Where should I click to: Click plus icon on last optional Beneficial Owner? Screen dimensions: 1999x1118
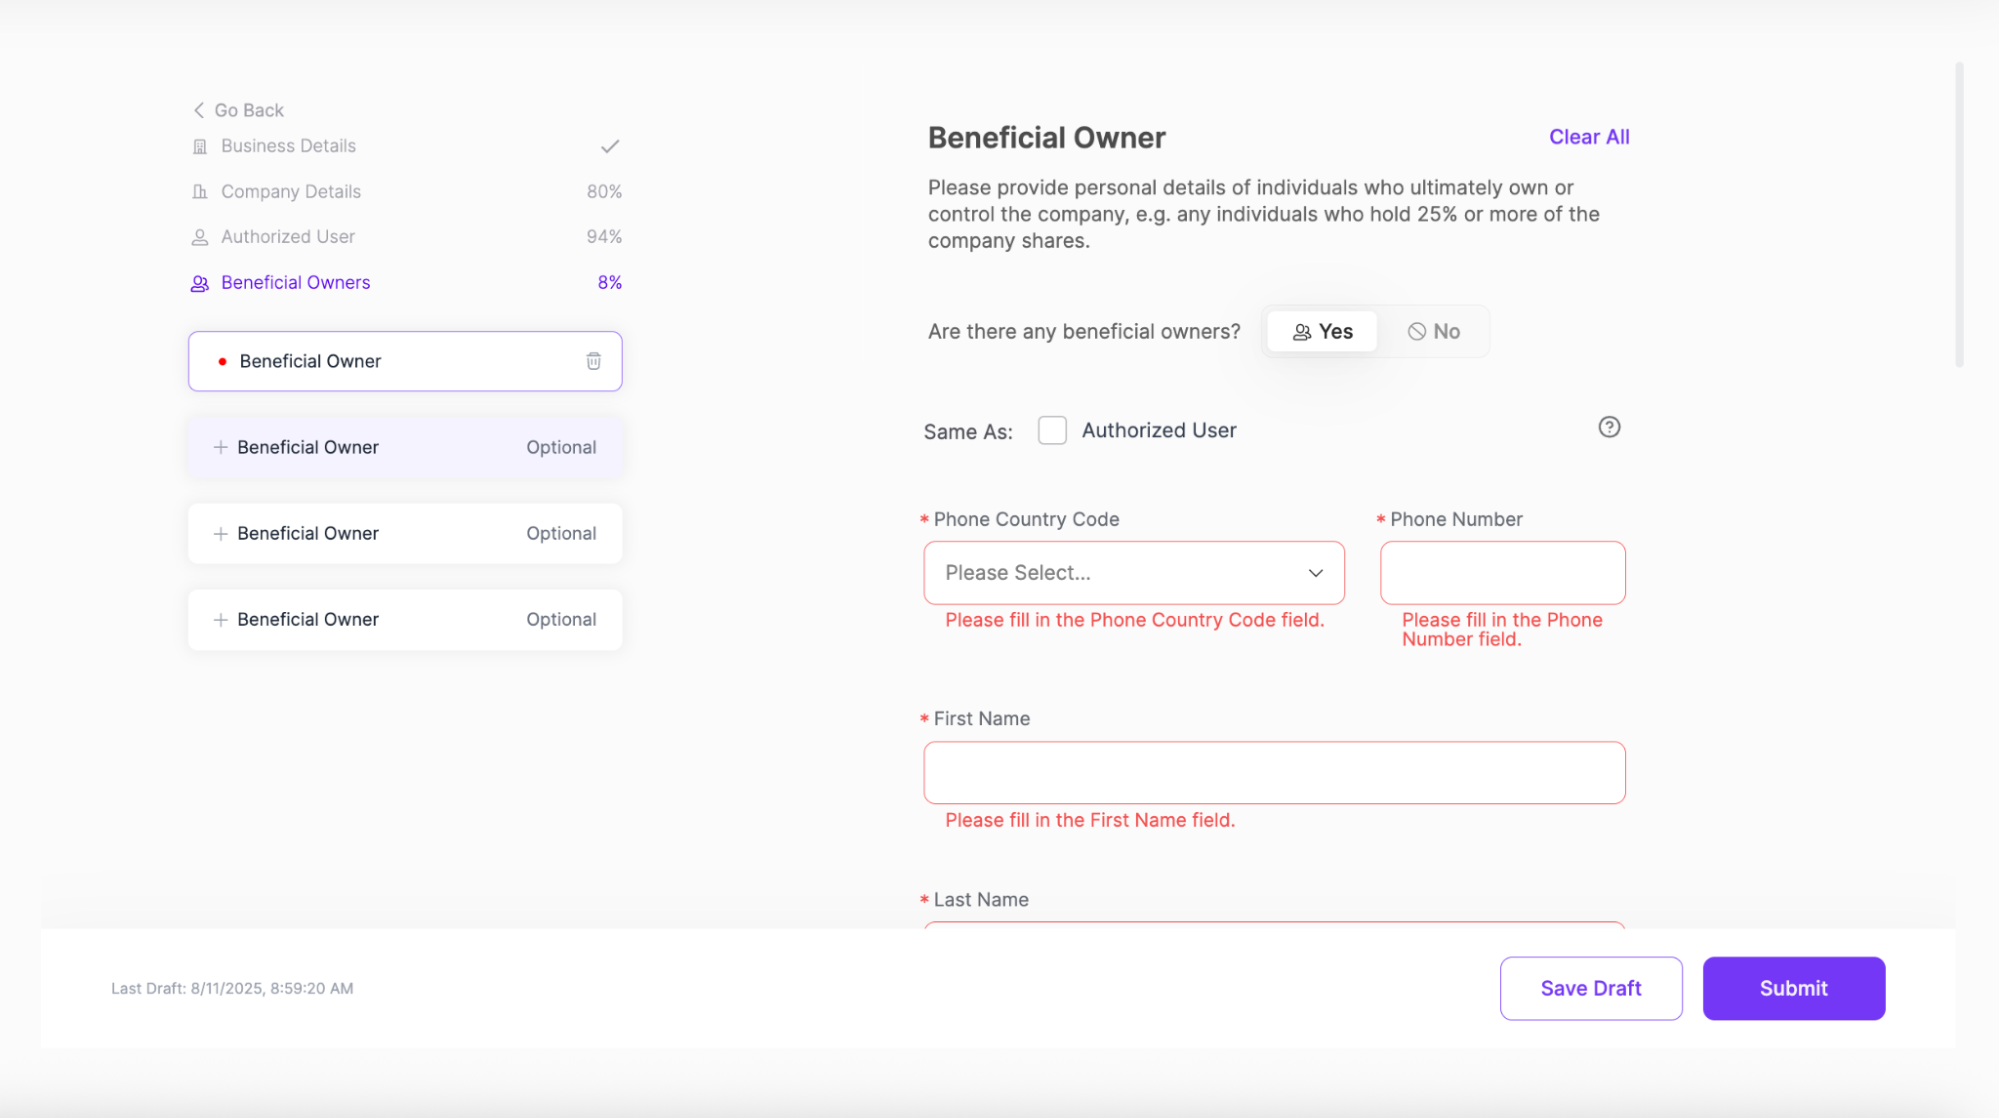pos(221,619)
